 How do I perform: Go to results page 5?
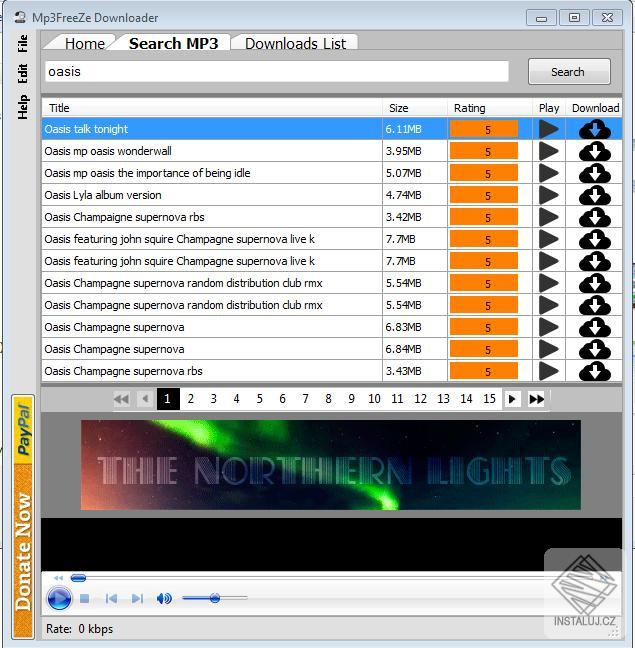click(259, 399)
